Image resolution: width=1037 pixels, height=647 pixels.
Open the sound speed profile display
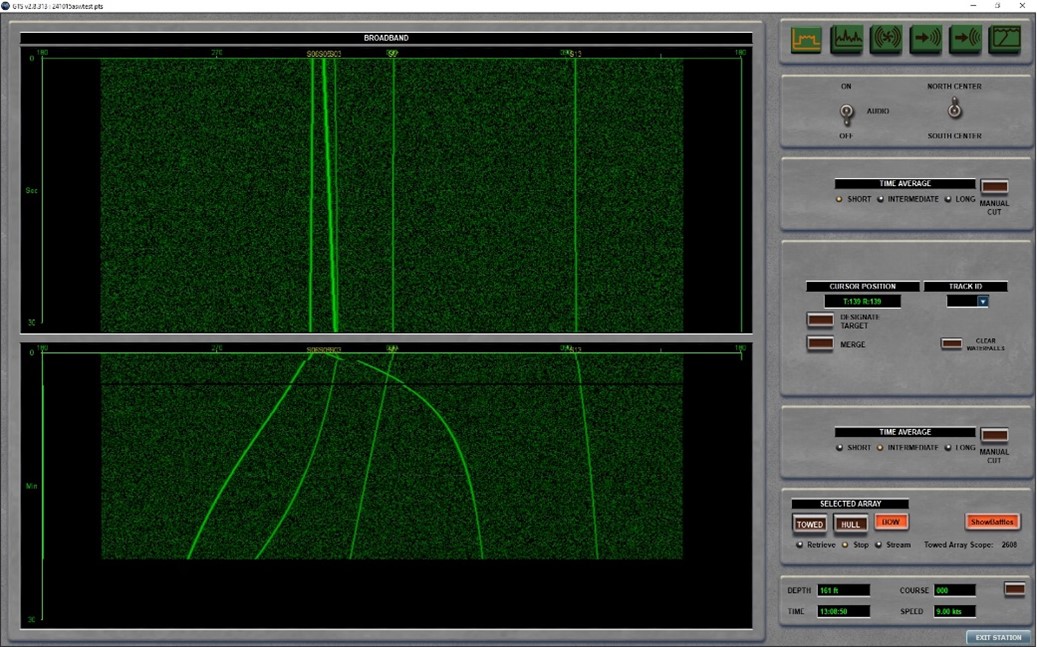[x=1005, y=40]
